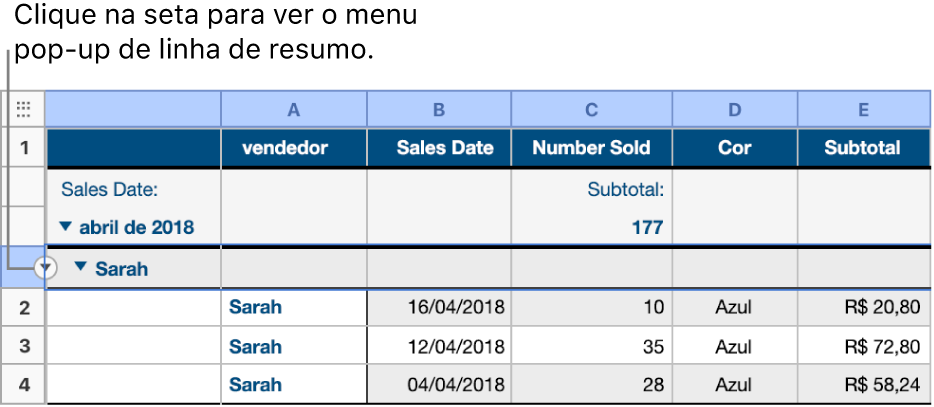Select row 4 header number
The image size is (934, 407).
click(x=24, y=384)
